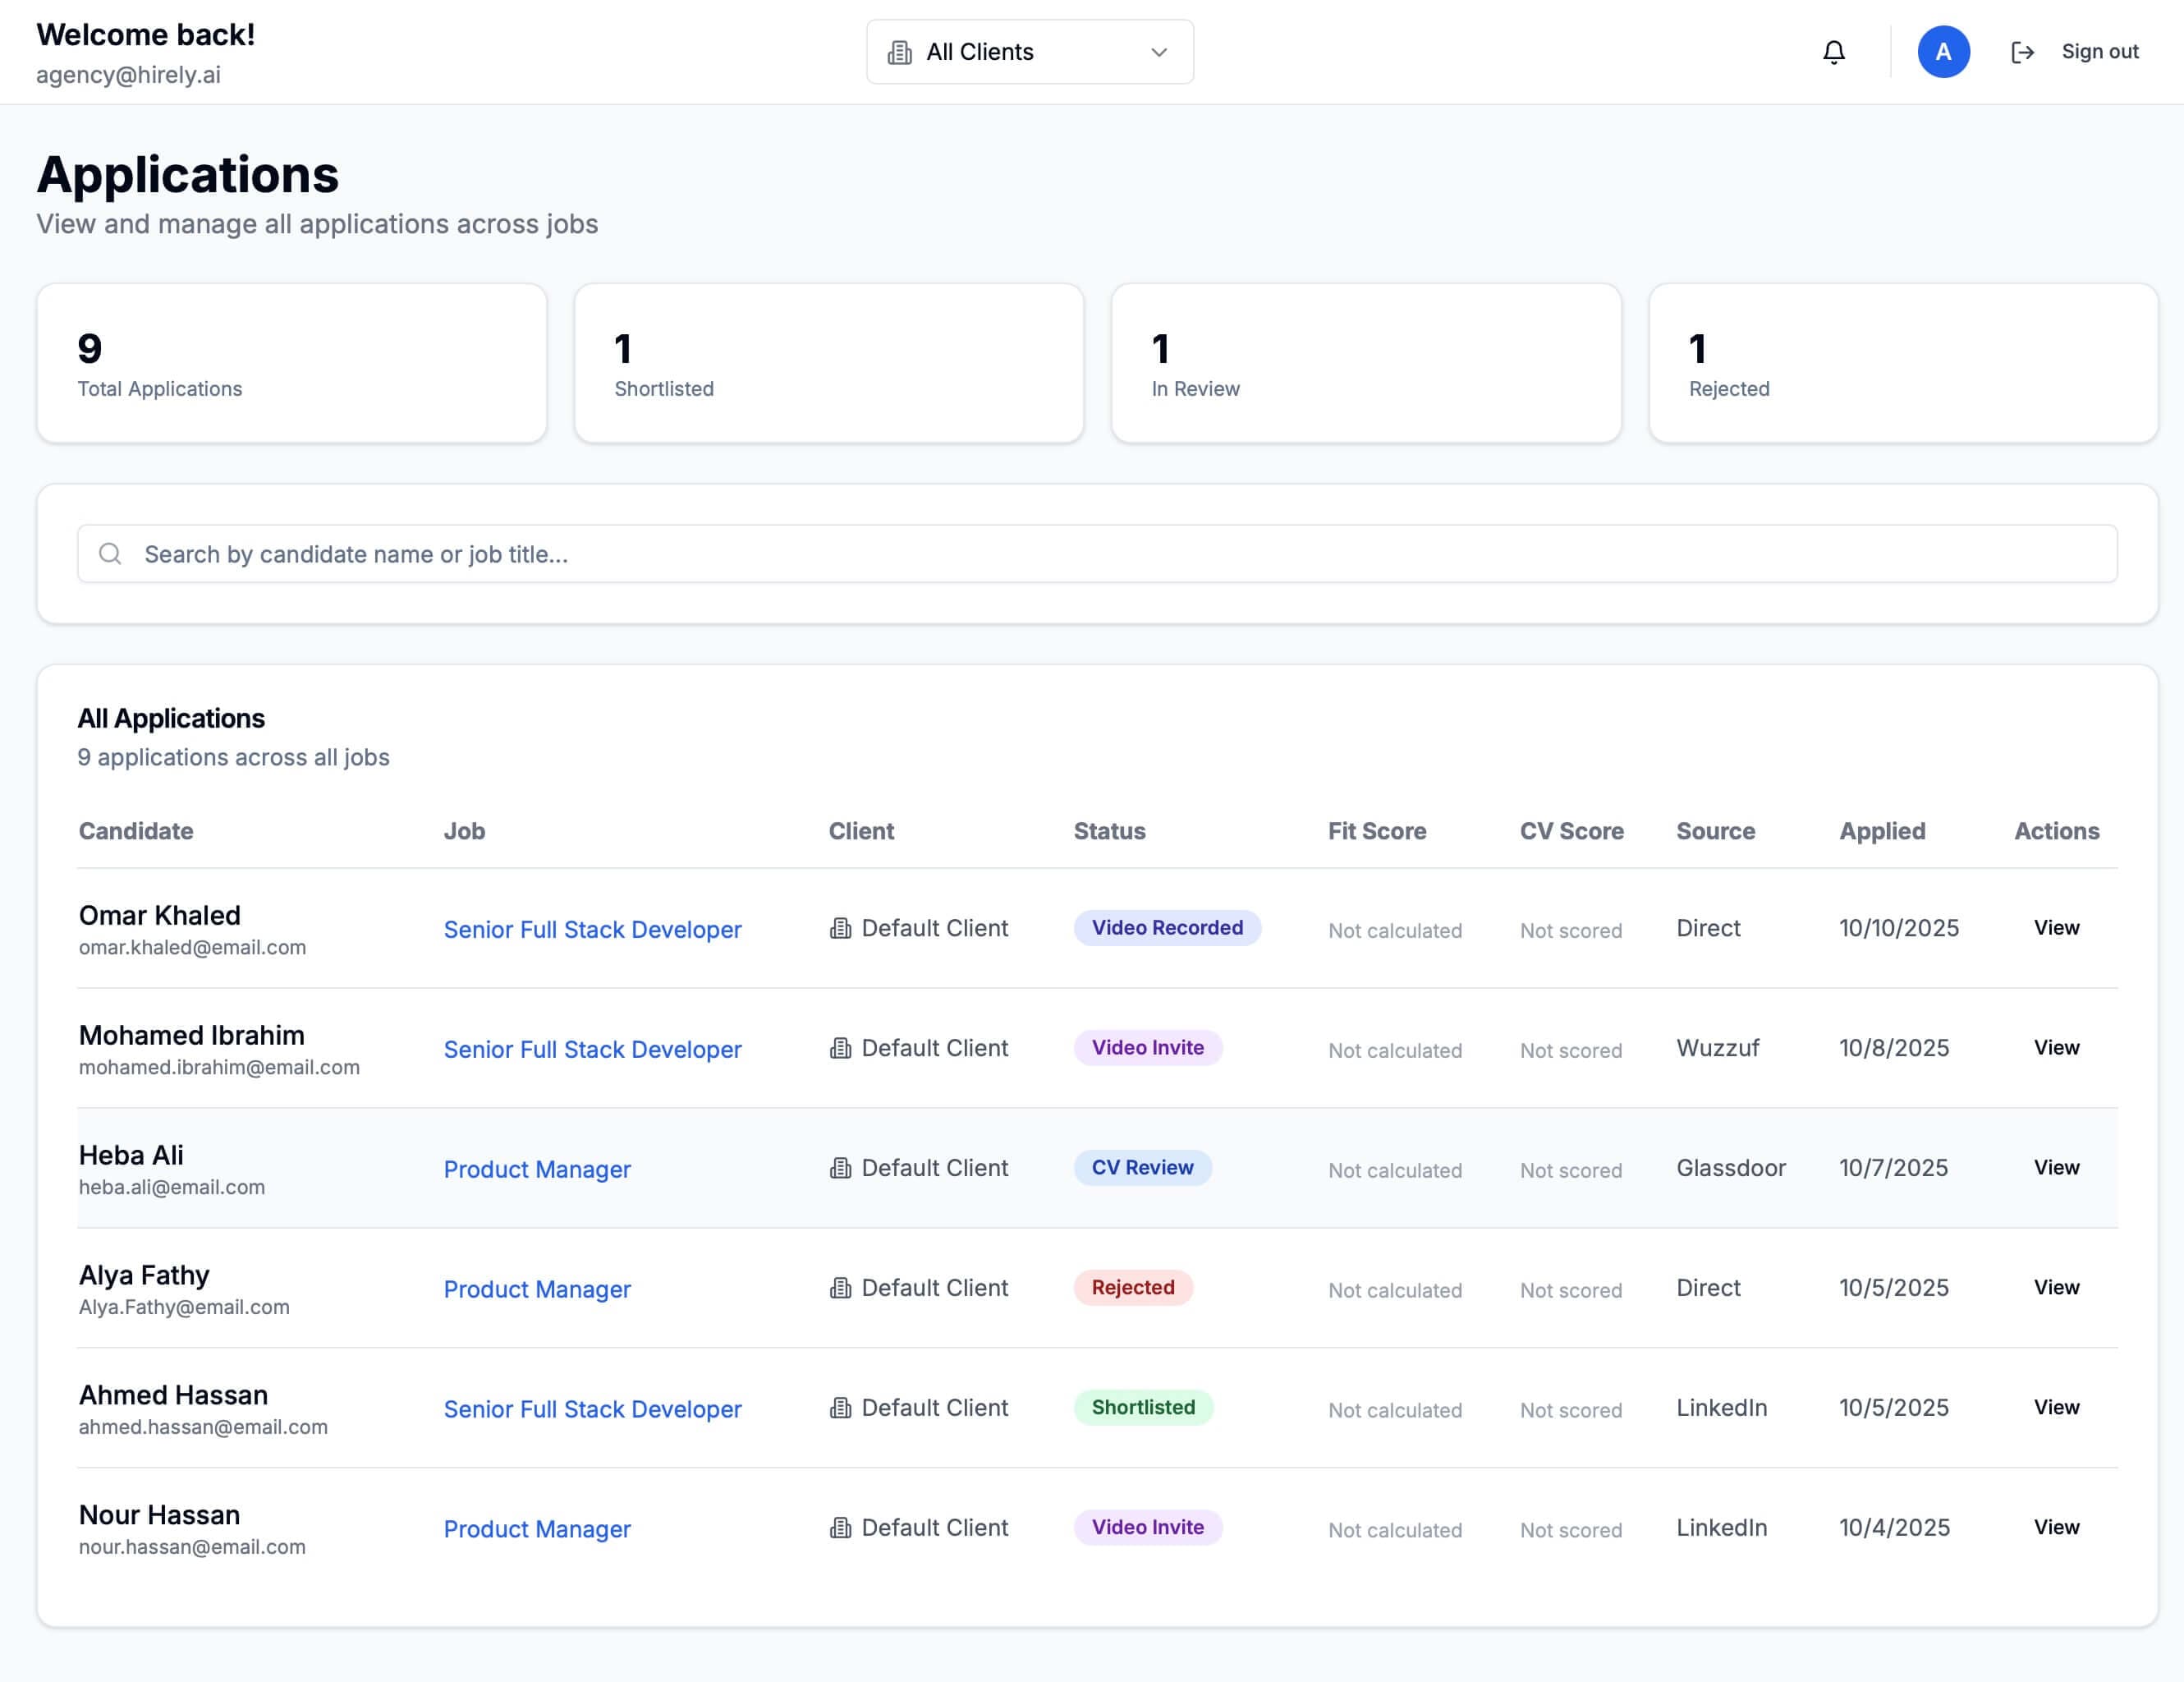Click the In Review stat card
The height and width of the screenshot is (1682, 2184).
[1366, 362]
